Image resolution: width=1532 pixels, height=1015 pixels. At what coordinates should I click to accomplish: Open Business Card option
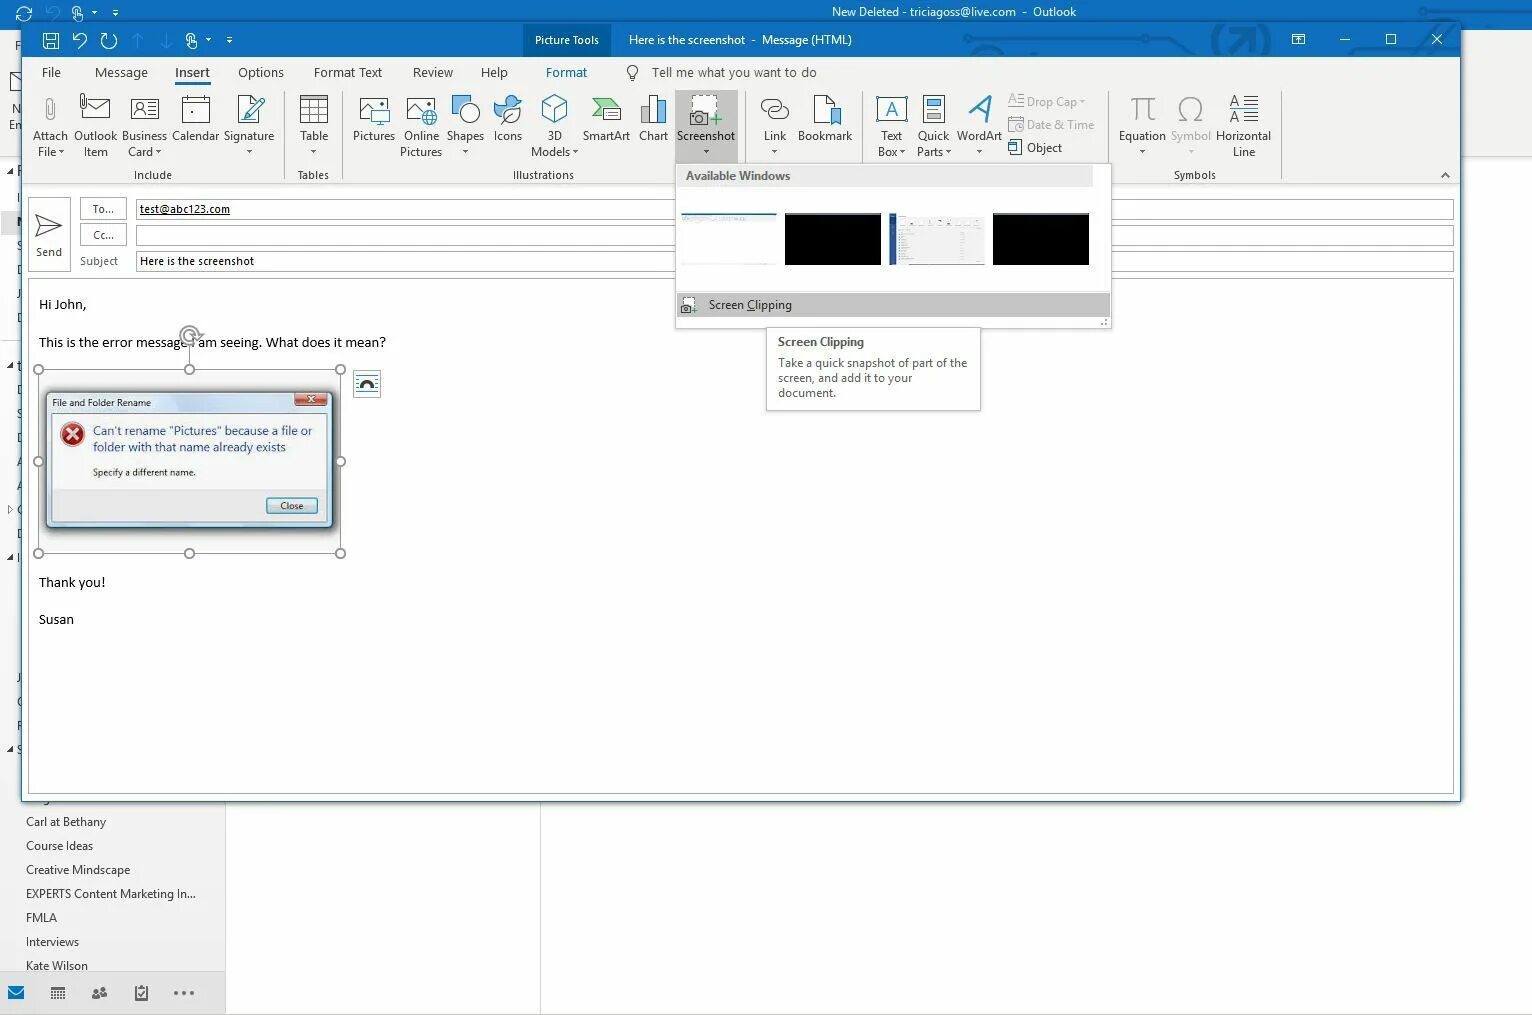coord(144,126)
